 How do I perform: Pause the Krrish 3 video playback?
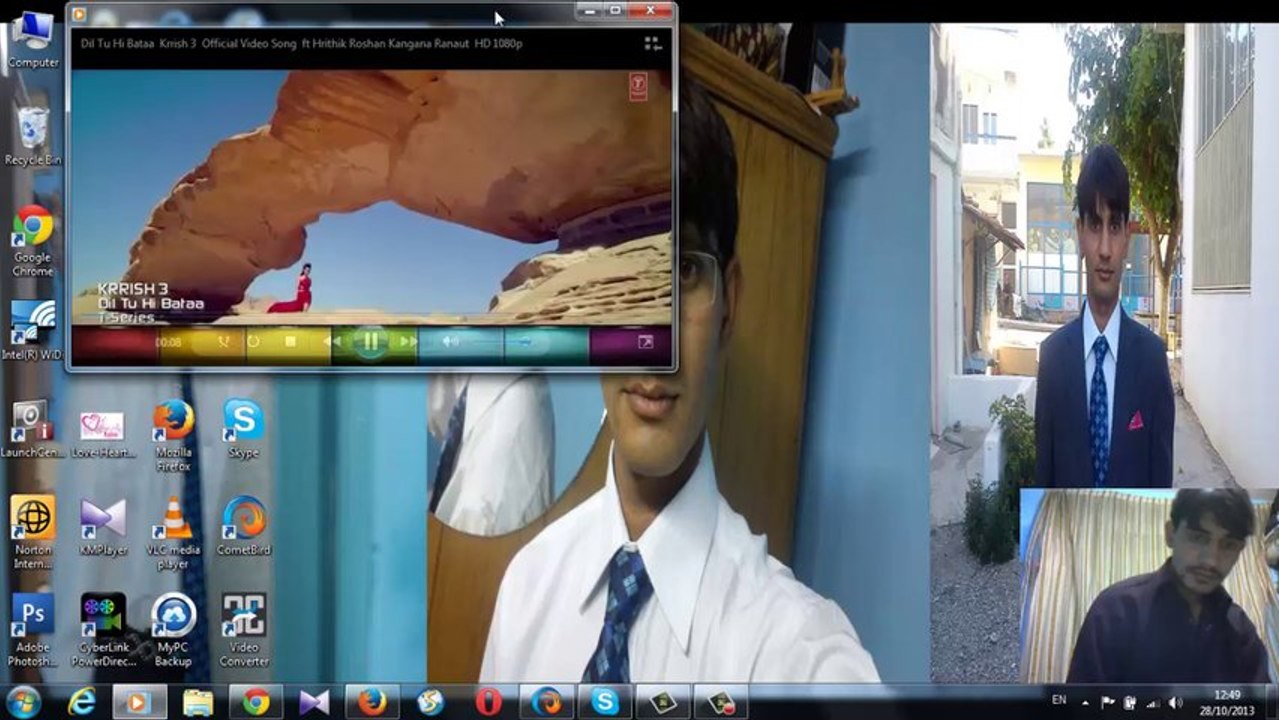(x=370, y=342)
